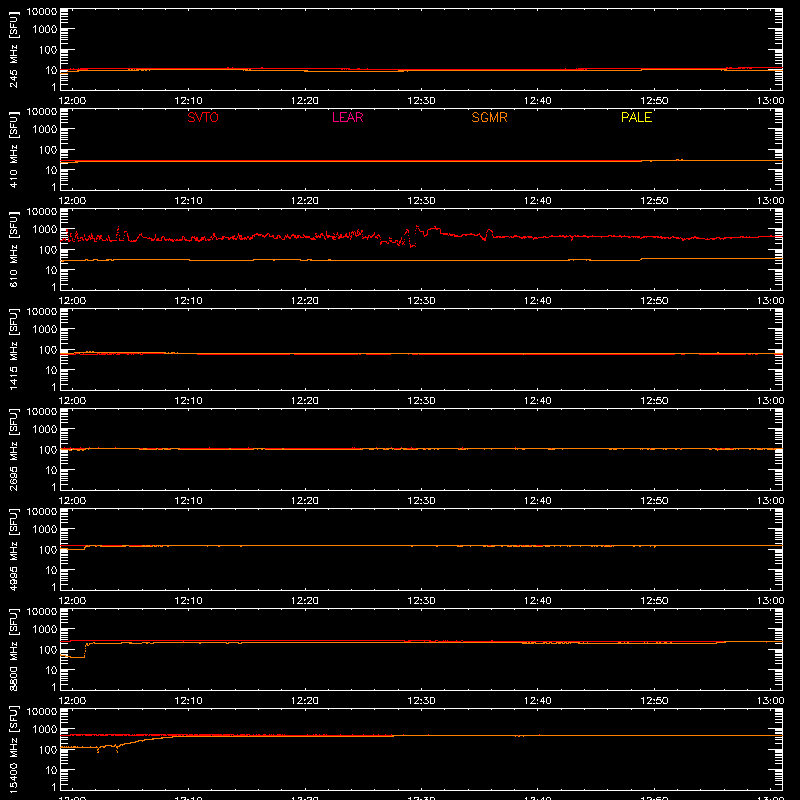Click the 100 tick label on 1415 MHz axis
Viewport: 800px width, 800px height.
coord(48,350)
